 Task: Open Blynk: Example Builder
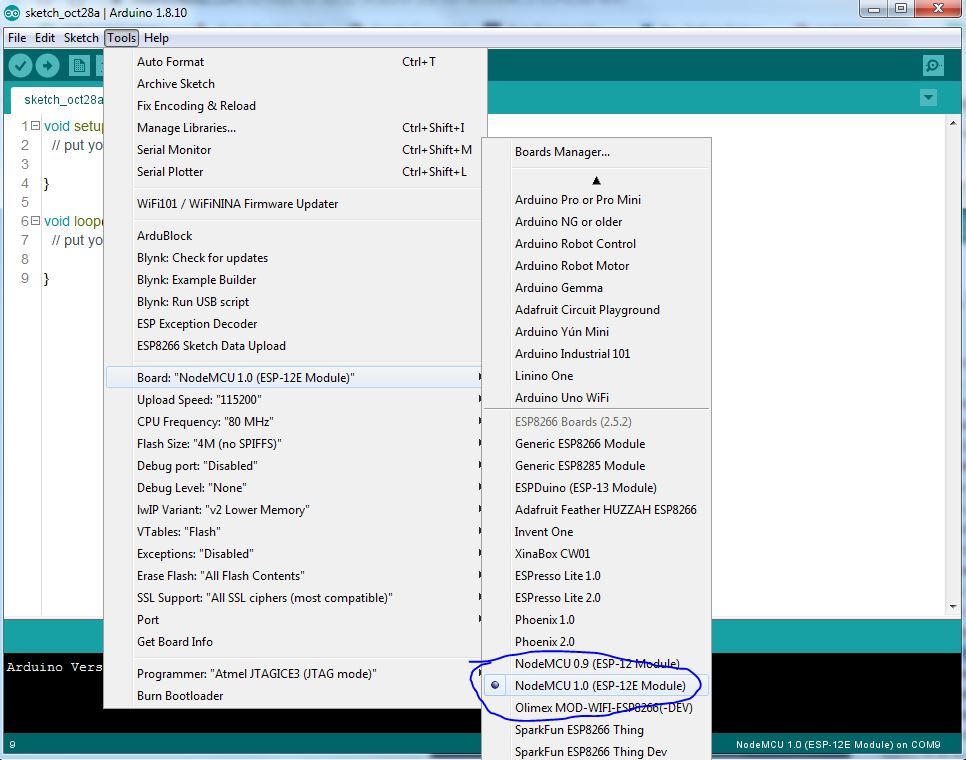294,280
